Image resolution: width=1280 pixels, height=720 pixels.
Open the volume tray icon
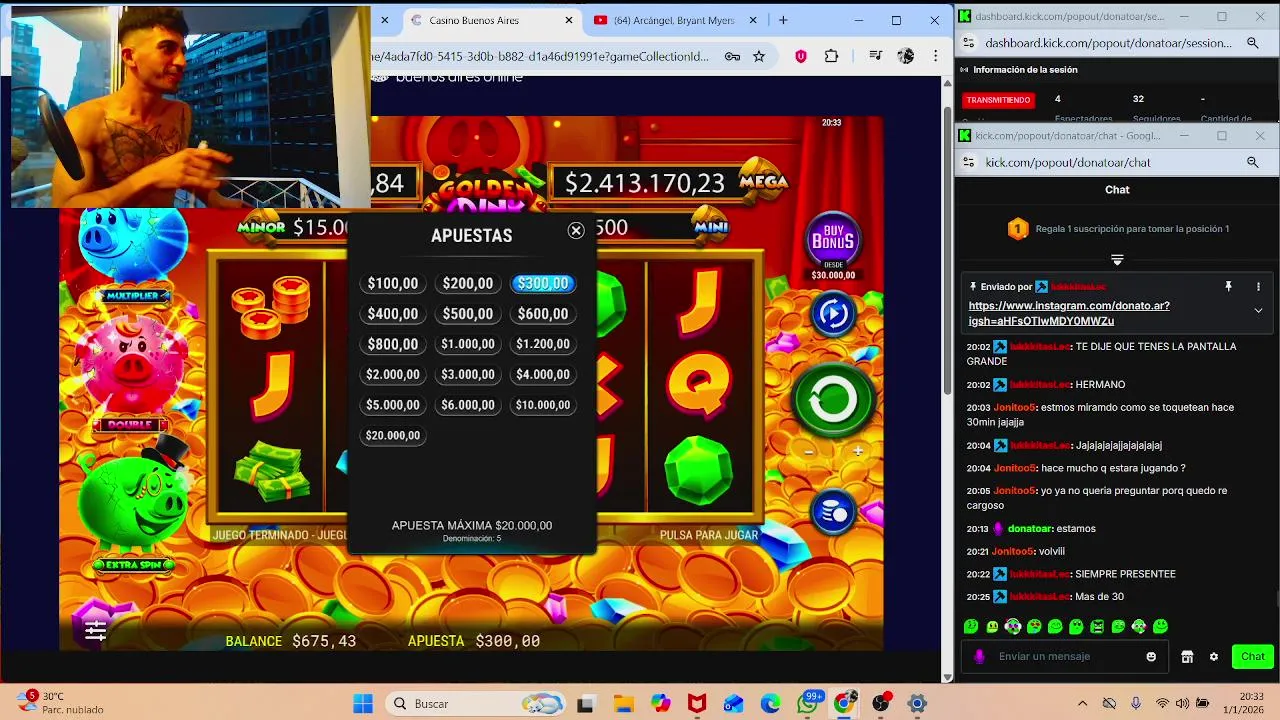pos(1182,704)
